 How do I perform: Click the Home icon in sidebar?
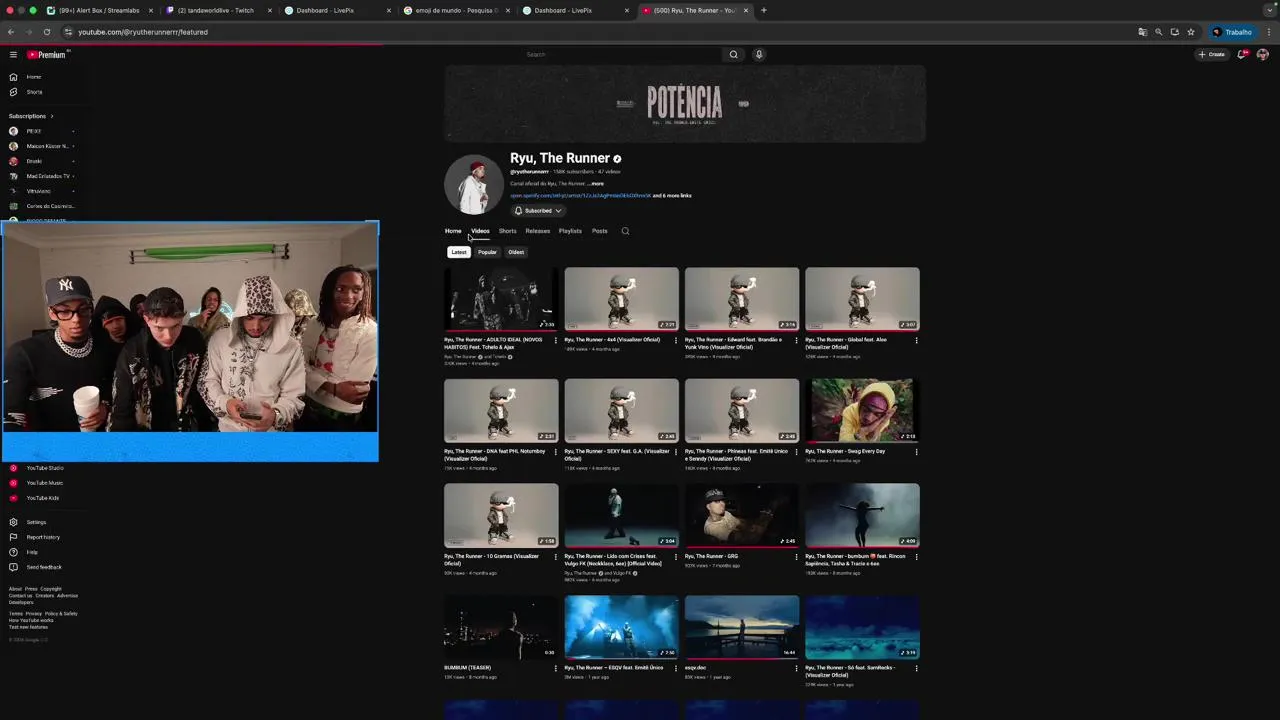tap(13, 77)
